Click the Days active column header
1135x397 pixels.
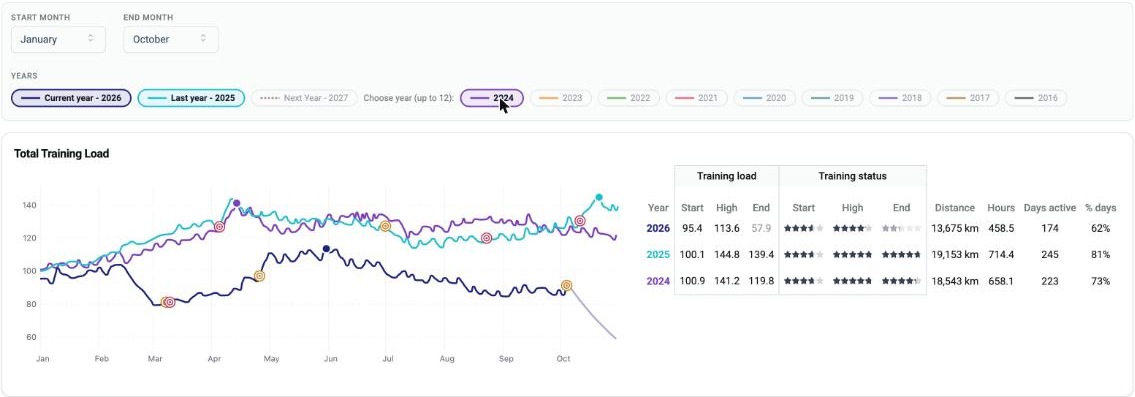(x=1050, y=208)
